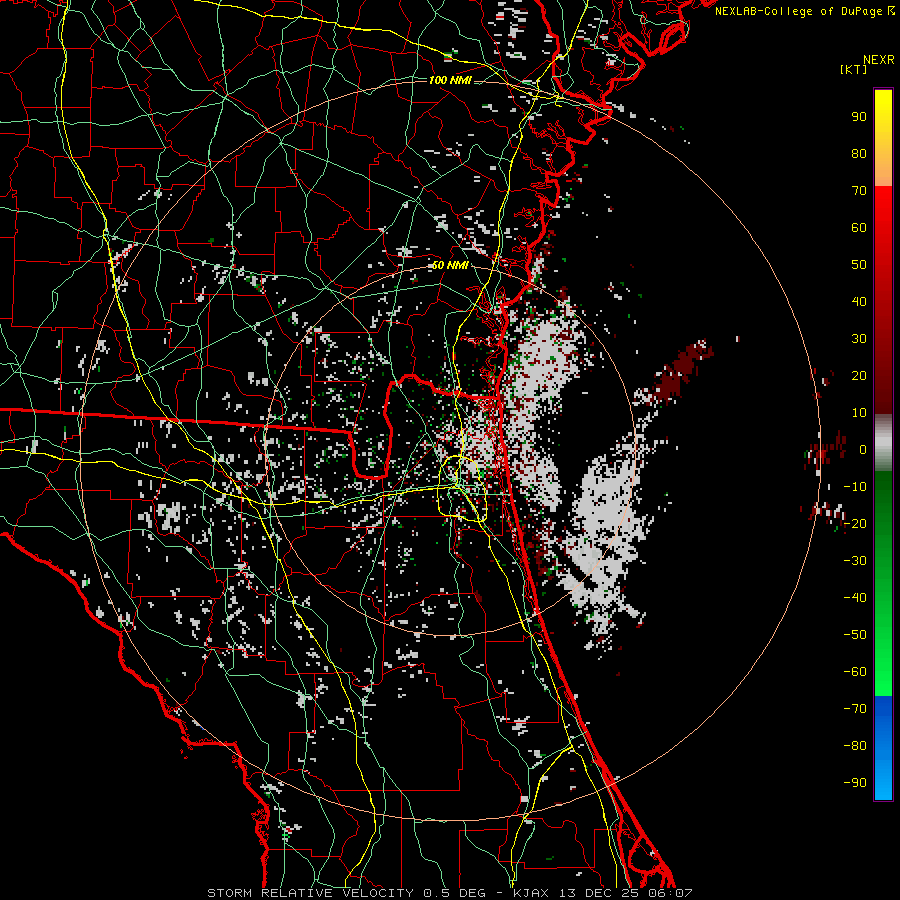Click the -20 value on velocity scale
Image resolution: width=900 pixels, height=900 pixels.
click(855, 524)
